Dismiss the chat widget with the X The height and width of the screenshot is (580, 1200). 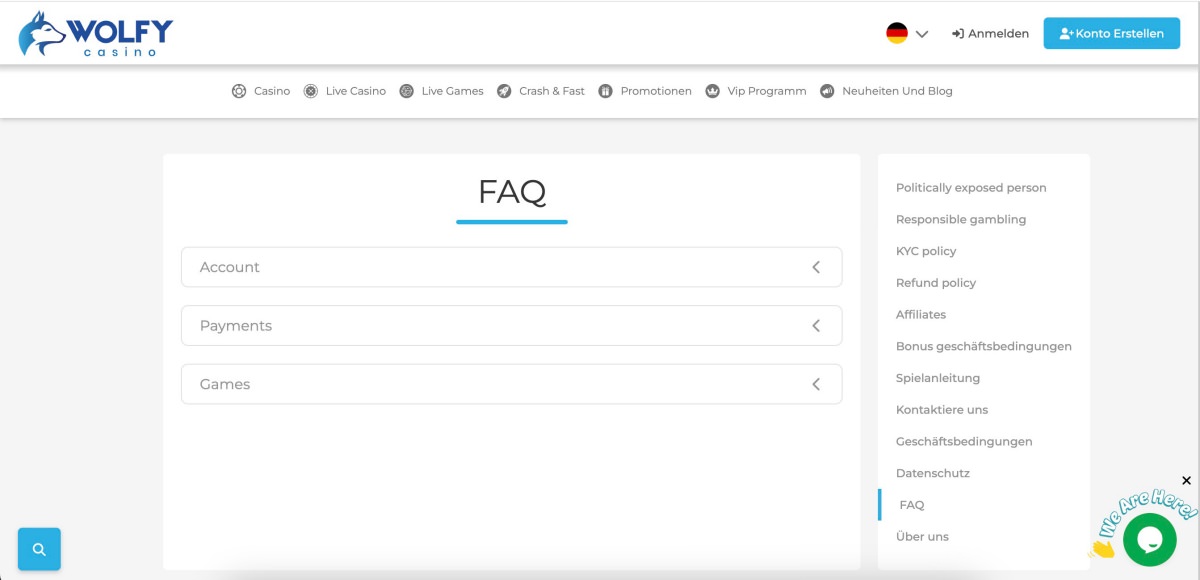coord(1186,480)
